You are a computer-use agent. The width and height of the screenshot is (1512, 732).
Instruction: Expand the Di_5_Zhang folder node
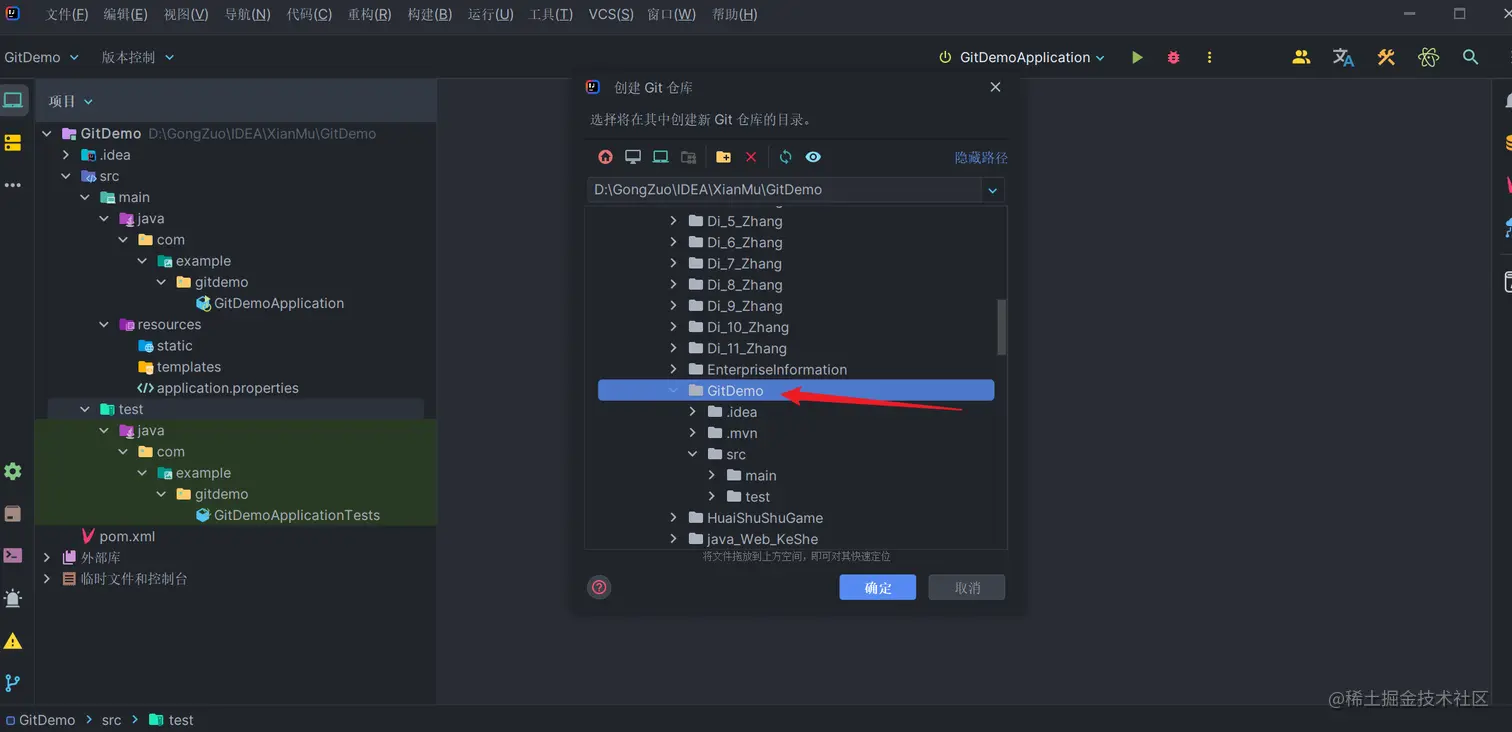[674, 221]
